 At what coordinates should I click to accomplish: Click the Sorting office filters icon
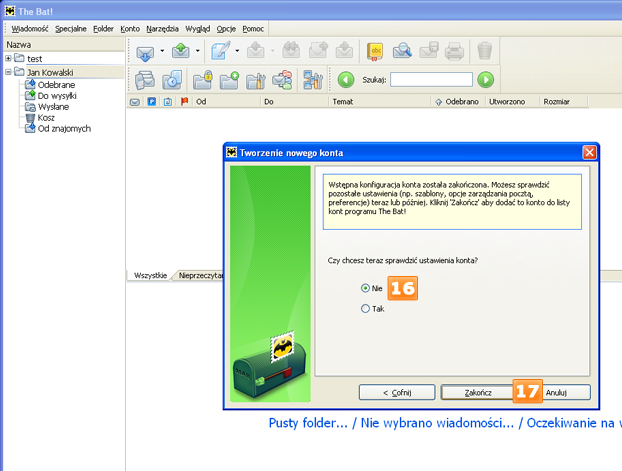point(313,80)
